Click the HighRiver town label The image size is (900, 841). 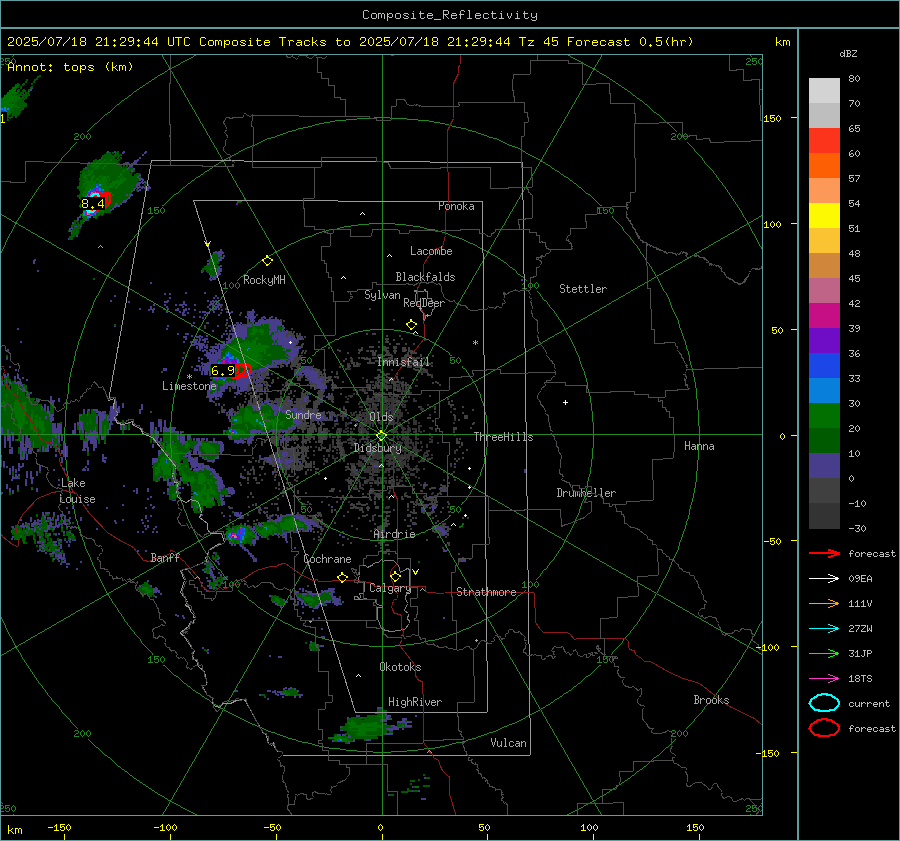point(415,702)
